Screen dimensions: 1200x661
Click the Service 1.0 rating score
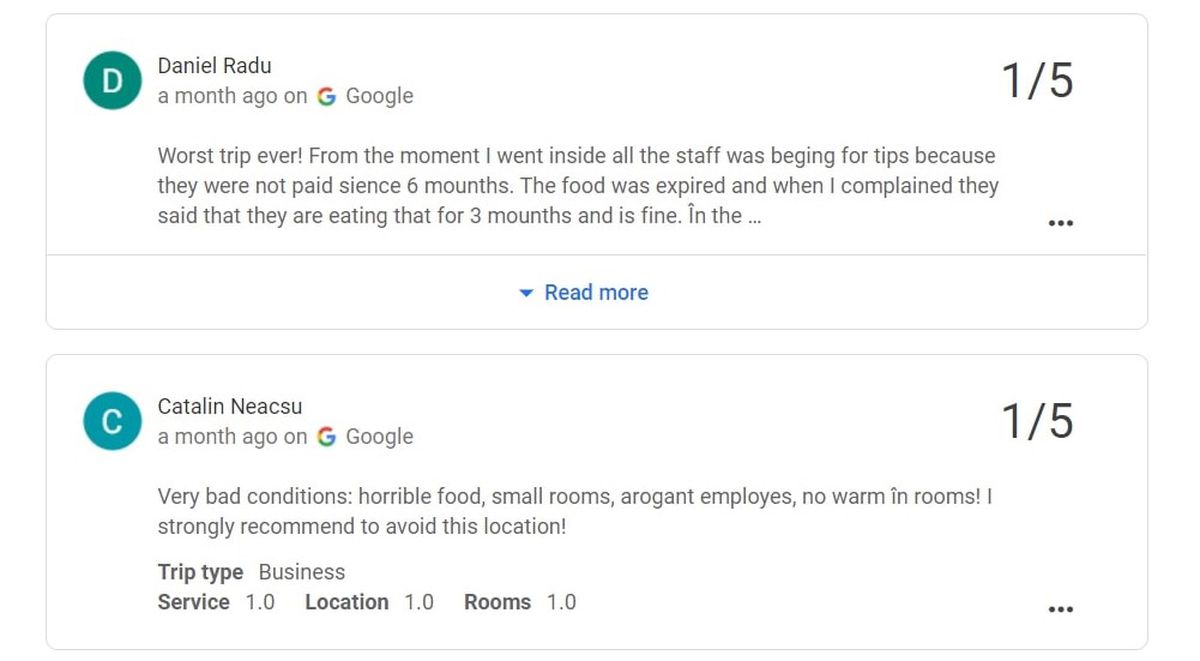[x=260, y=602]
